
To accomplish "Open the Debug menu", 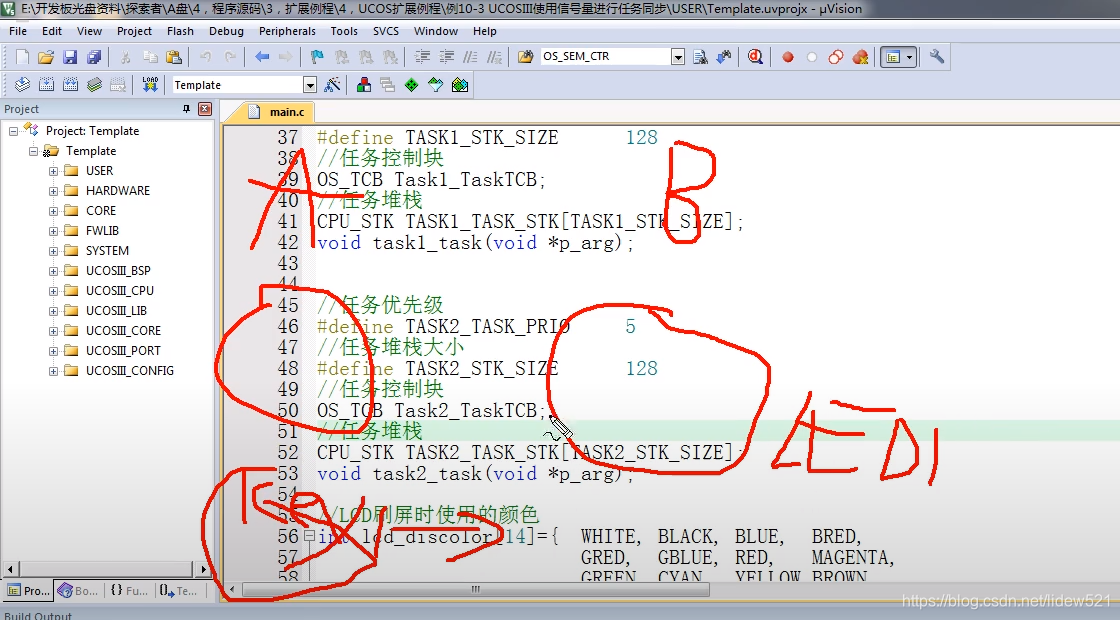I will click(x=226, y=31).
